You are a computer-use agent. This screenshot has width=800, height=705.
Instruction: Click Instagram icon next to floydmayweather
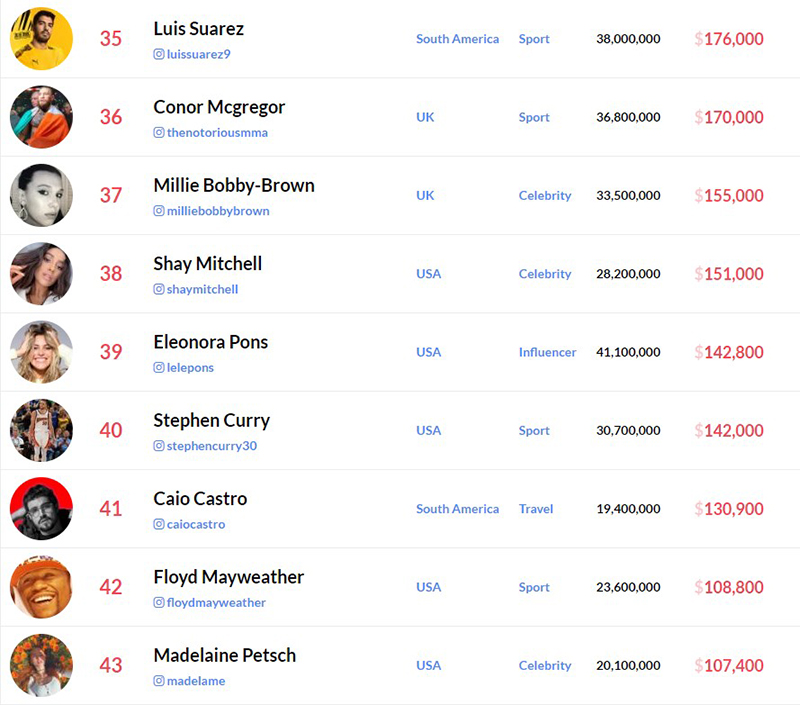159,602
